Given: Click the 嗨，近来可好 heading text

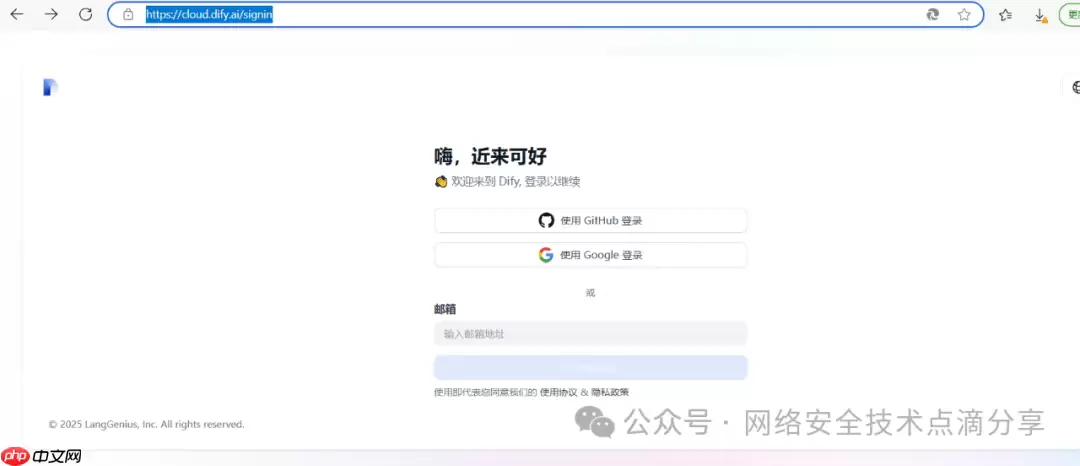Looking at the screenshot, I should 490,156.
